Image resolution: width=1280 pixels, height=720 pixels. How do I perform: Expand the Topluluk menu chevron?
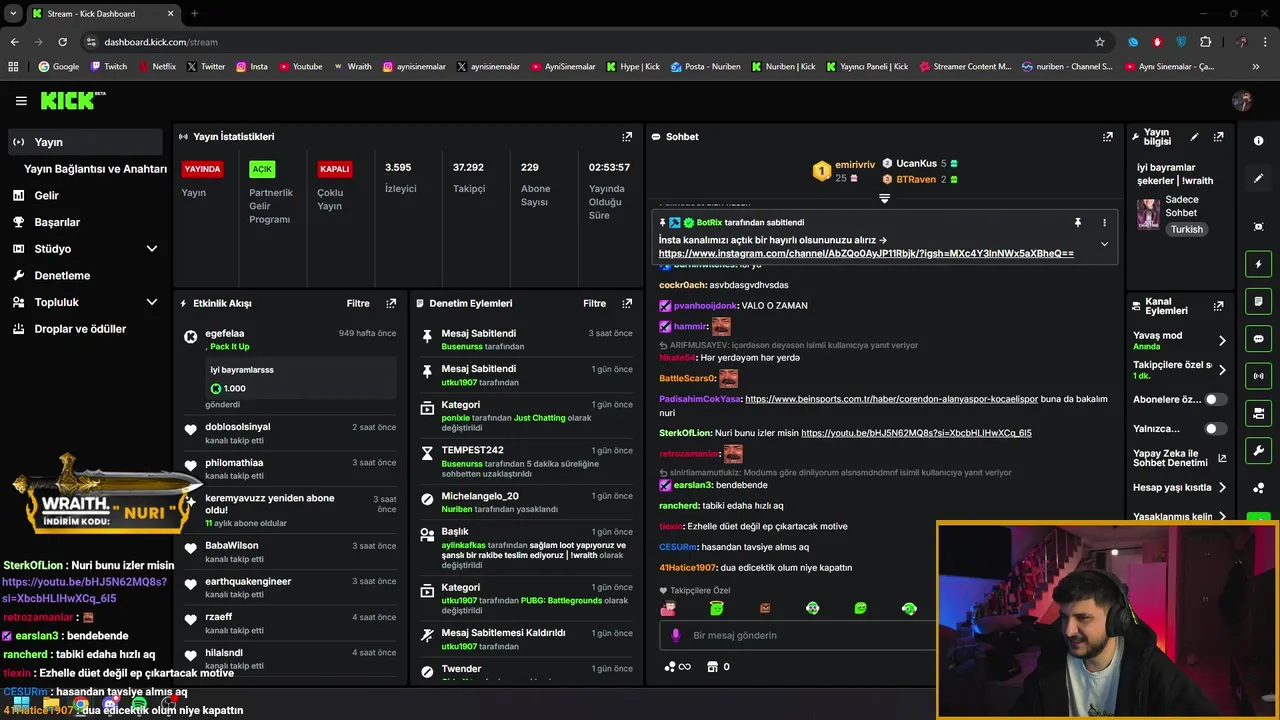[x=152, y=302]
